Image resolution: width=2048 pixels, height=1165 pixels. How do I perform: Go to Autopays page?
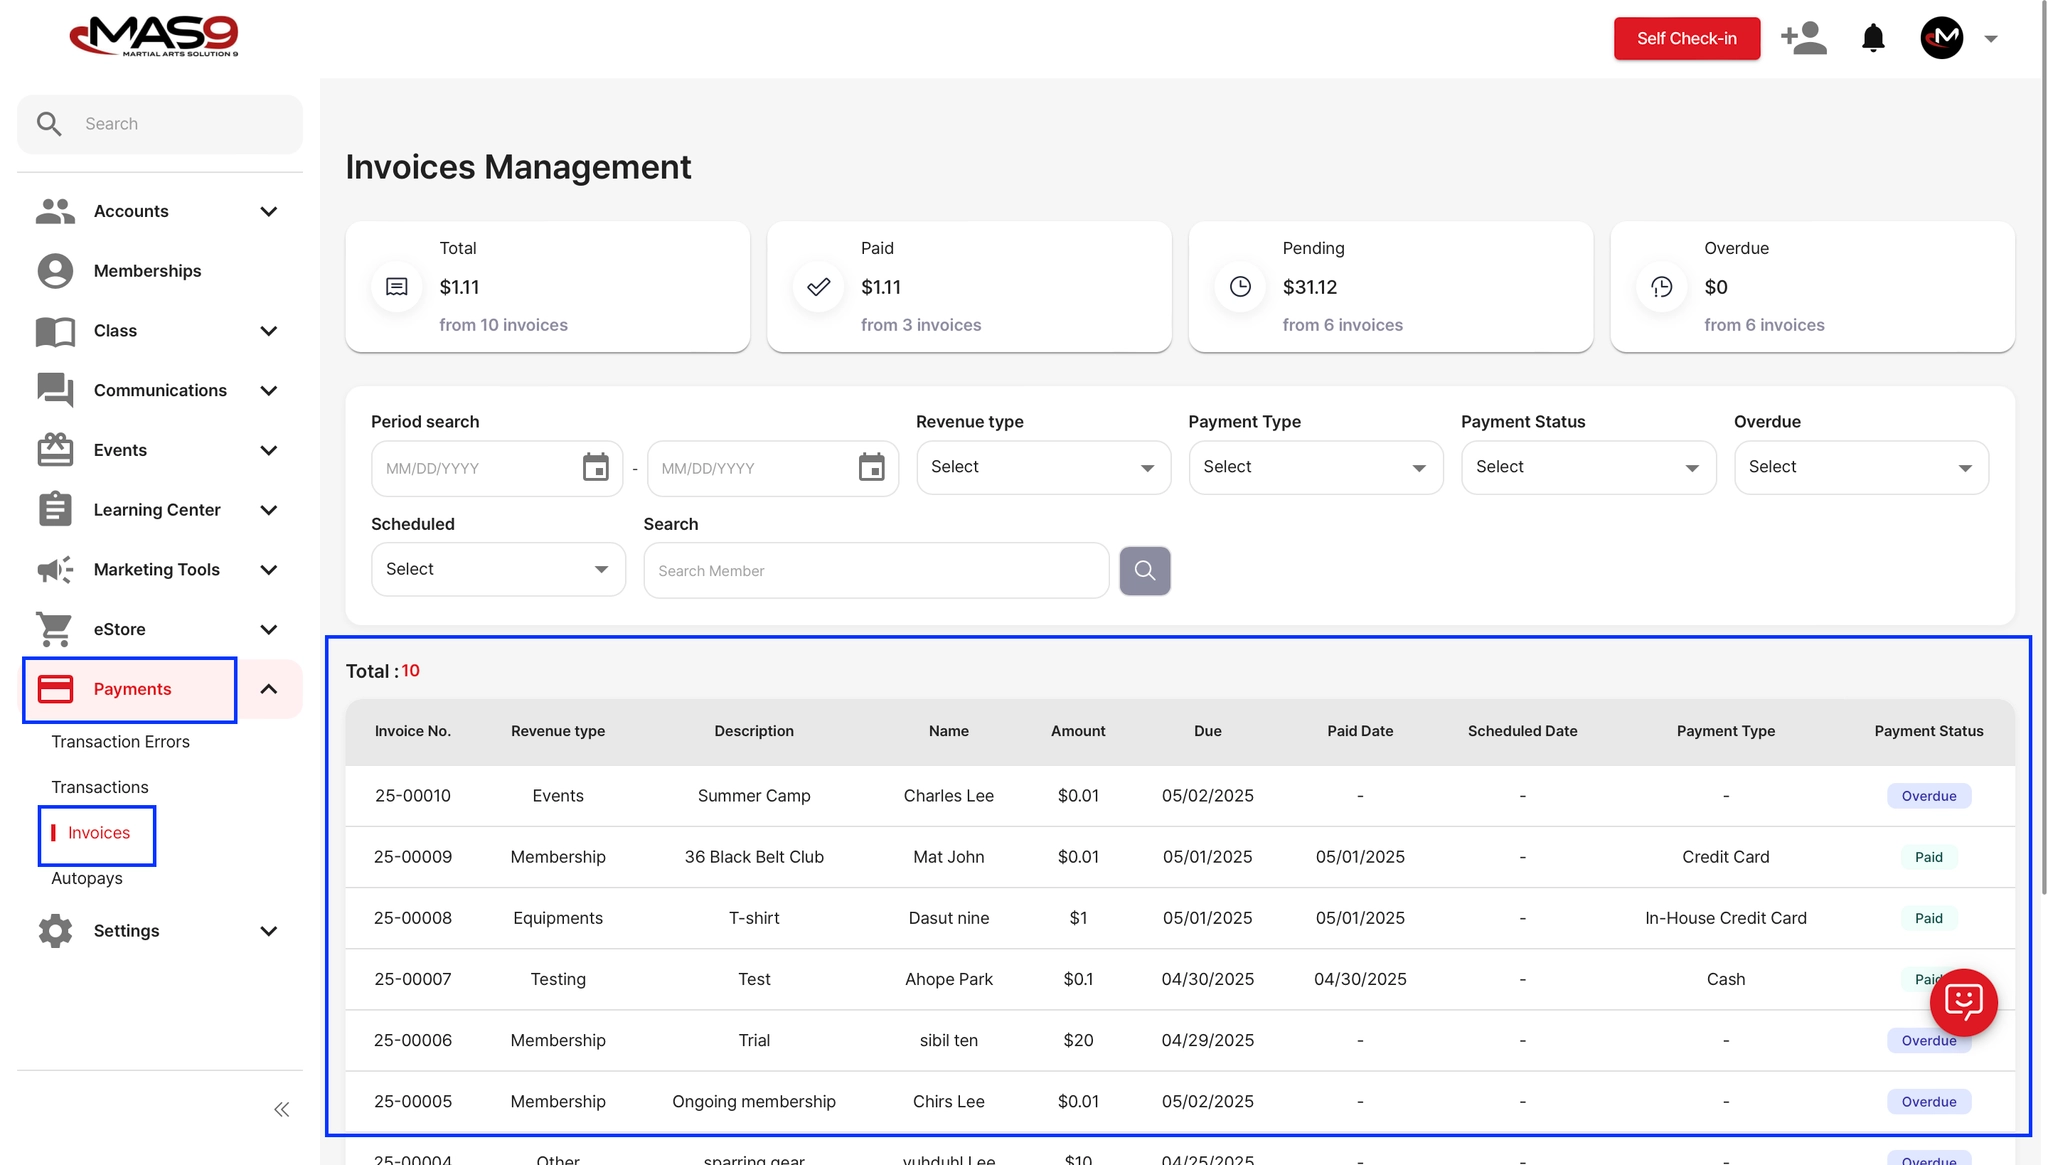pyautogui.click(x=87, y=878)
